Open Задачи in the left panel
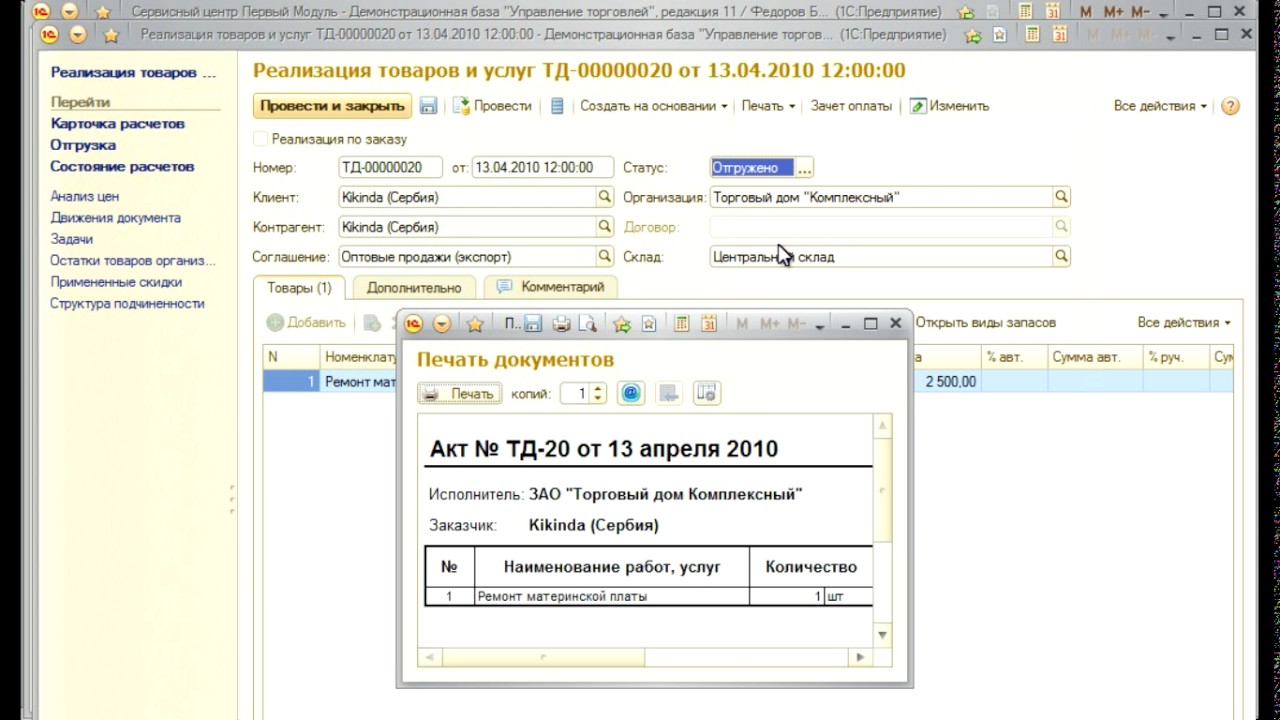Screen dimensions: 1280x720 pyautogui.click(x=72, y=239)
